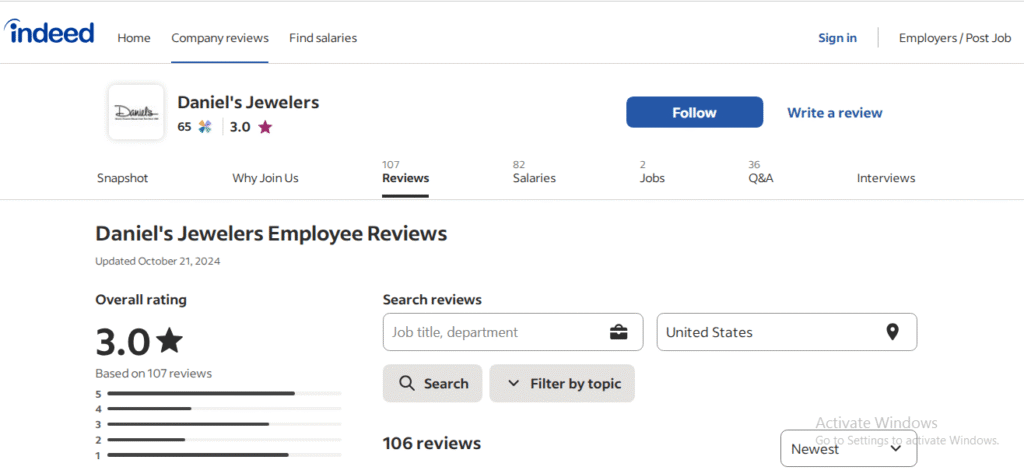Open Employers / Post Job link
Image resolution: width=1024 pixels, height=474 pixels.
pyautogui.click(x=955, y=38)
